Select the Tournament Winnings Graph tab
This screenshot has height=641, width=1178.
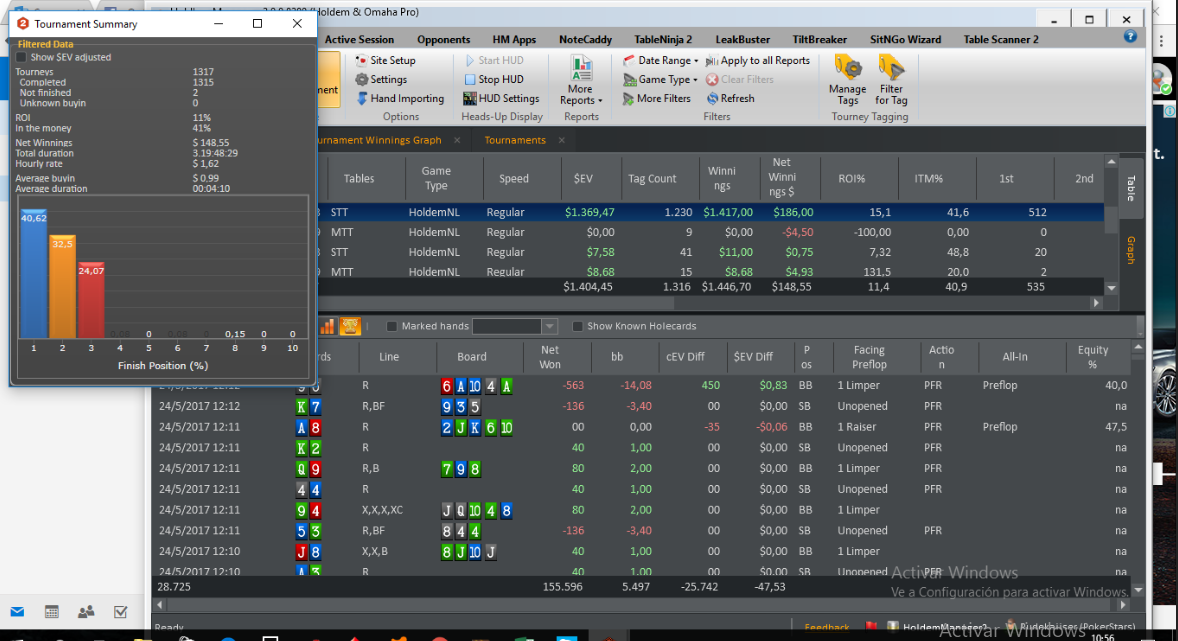[x=380, y=140]
